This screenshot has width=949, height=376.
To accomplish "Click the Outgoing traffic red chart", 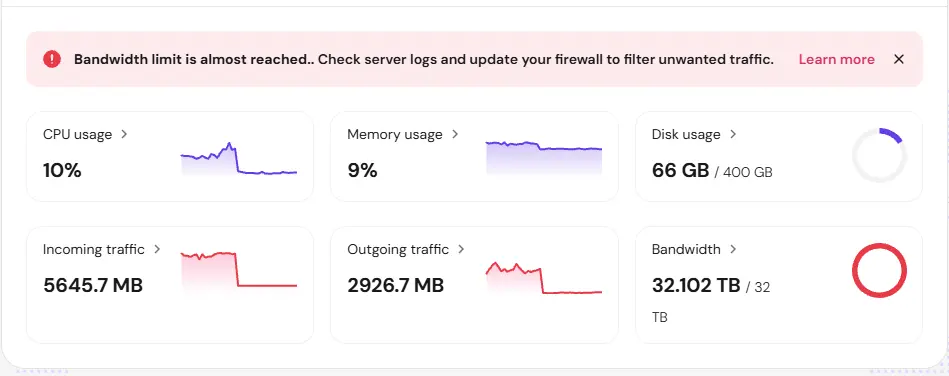I will tap(543, 279).
